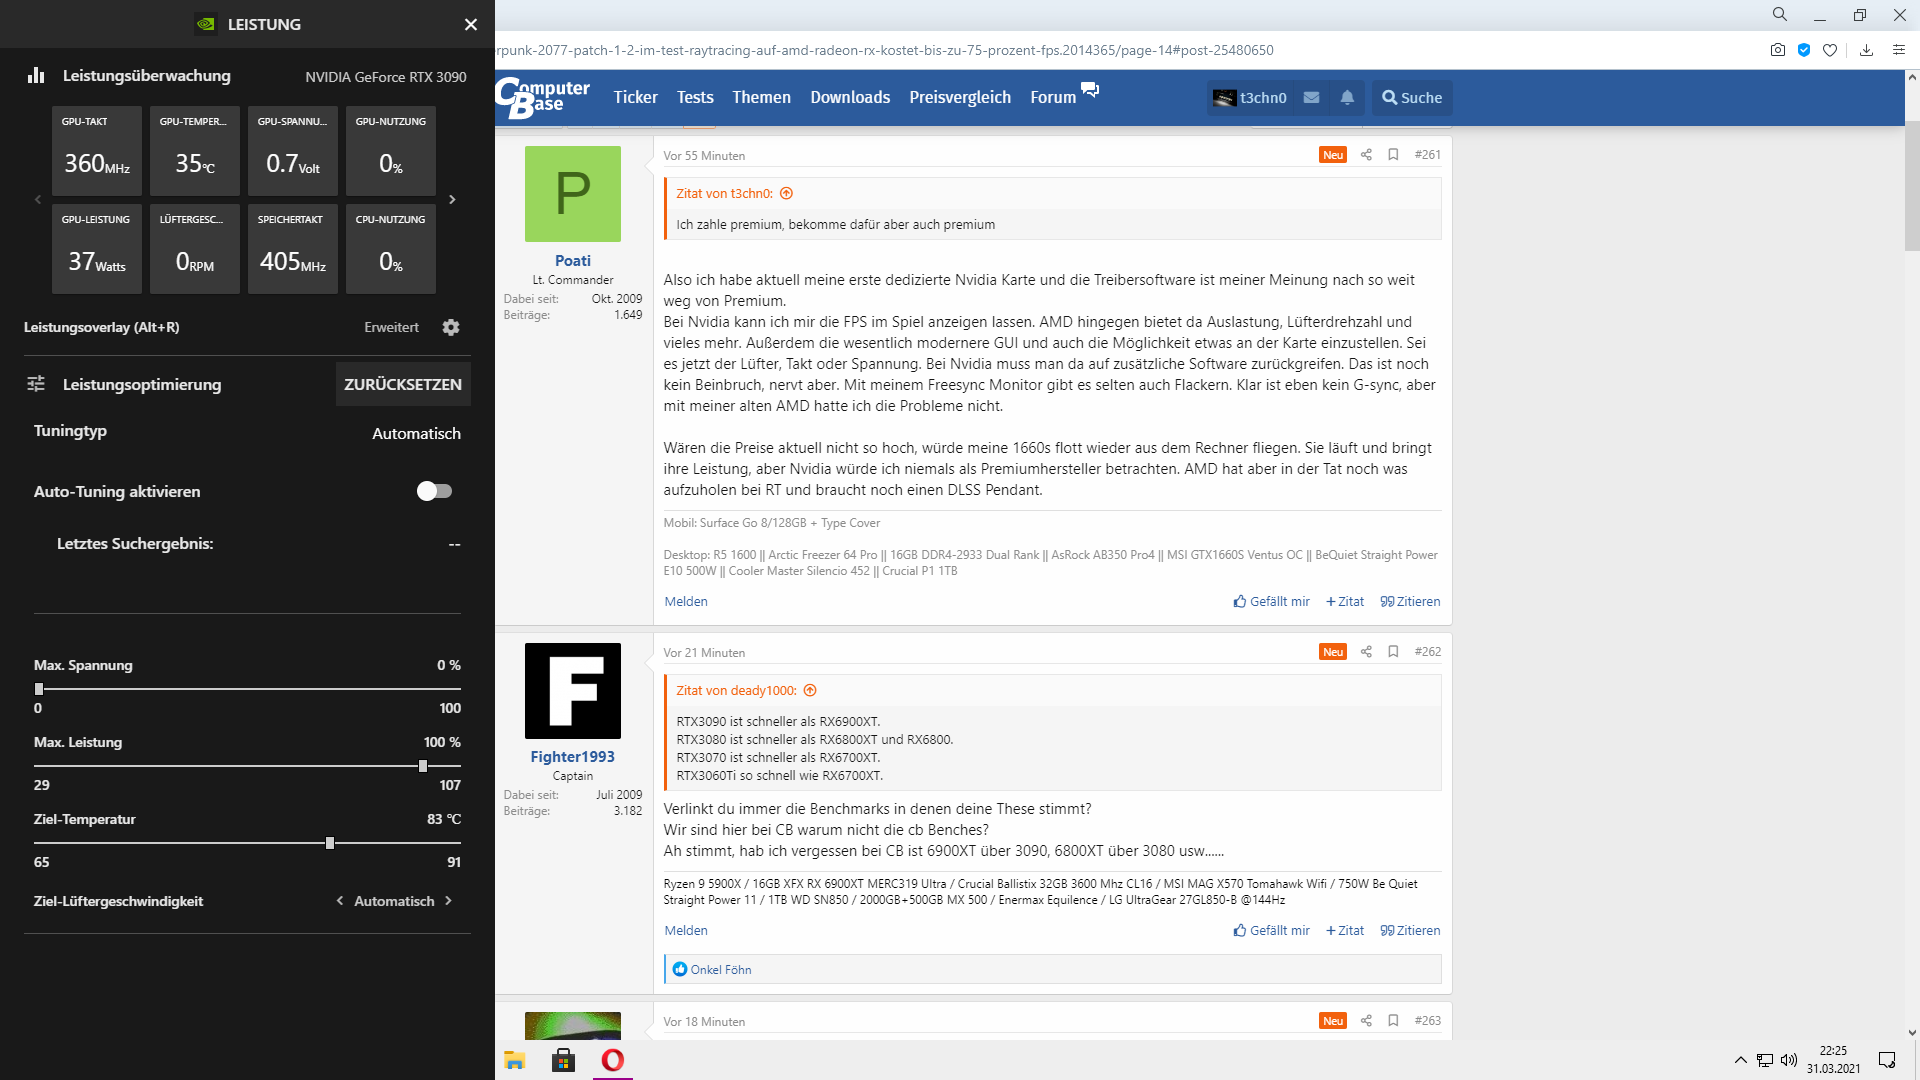Show next performance metrics page arrow

tap(452, 200)
